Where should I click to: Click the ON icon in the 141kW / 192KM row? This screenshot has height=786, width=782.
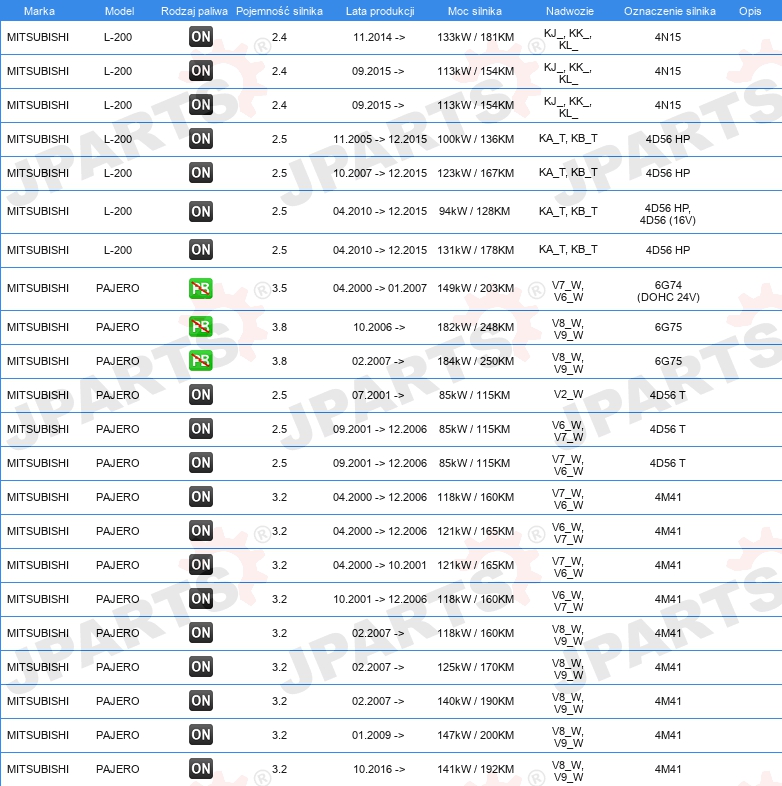pos(201,769)
